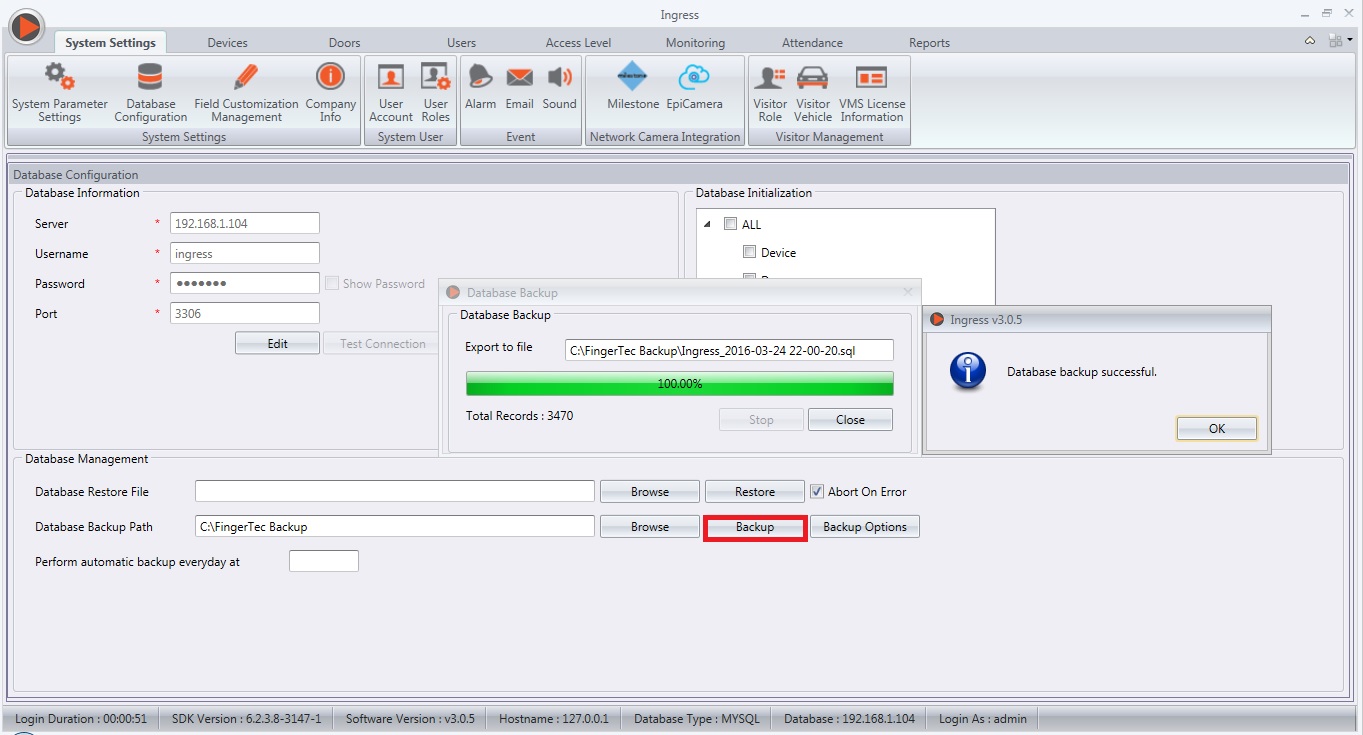1363x735 pixels.
Task: Click OK in the Ingress v3.0.5 message box
Action: coord(1216,428)
